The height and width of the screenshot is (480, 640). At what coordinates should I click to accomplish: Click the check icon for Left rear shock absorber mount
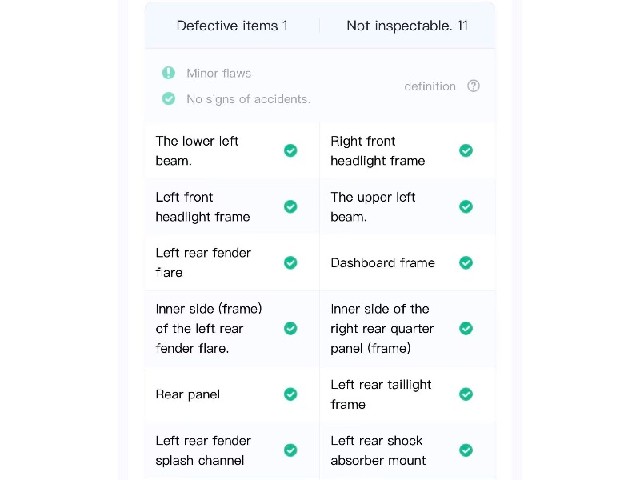(466, 450)
